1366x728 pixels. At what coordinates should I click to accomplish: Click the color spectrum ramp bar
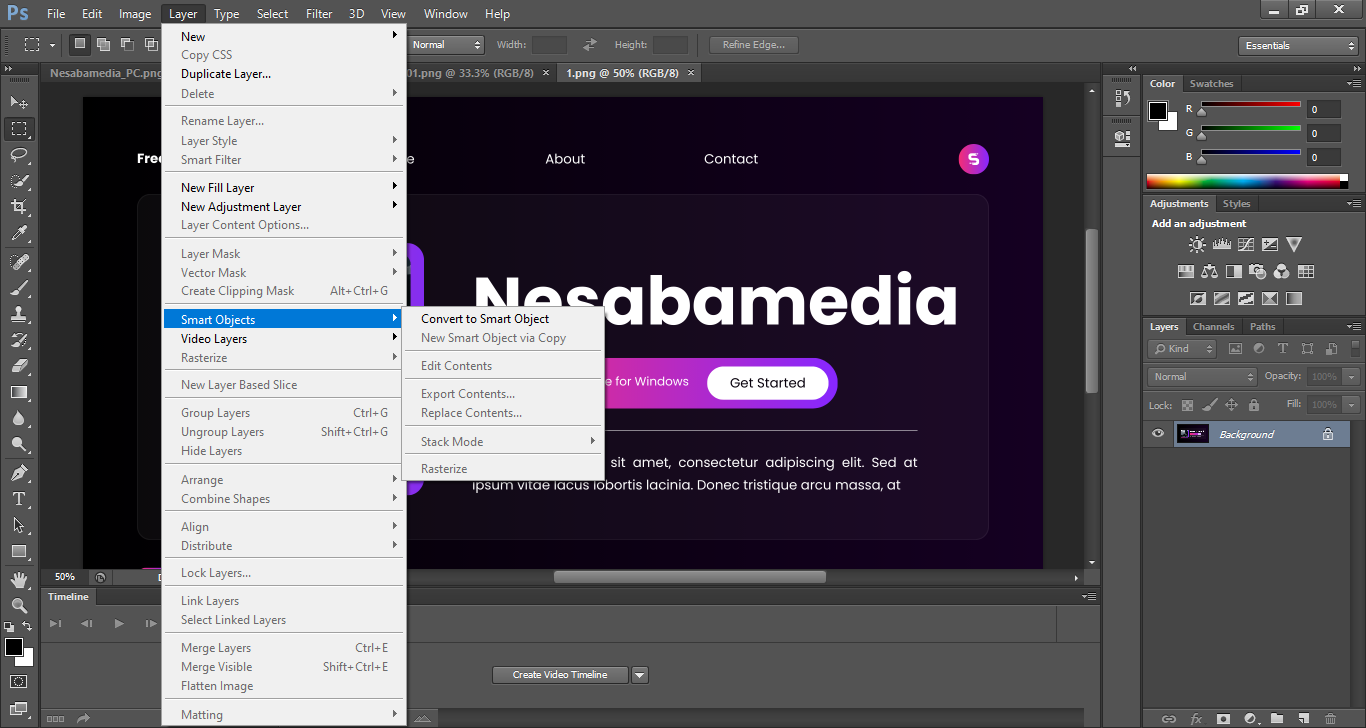tap(1247, 182)
